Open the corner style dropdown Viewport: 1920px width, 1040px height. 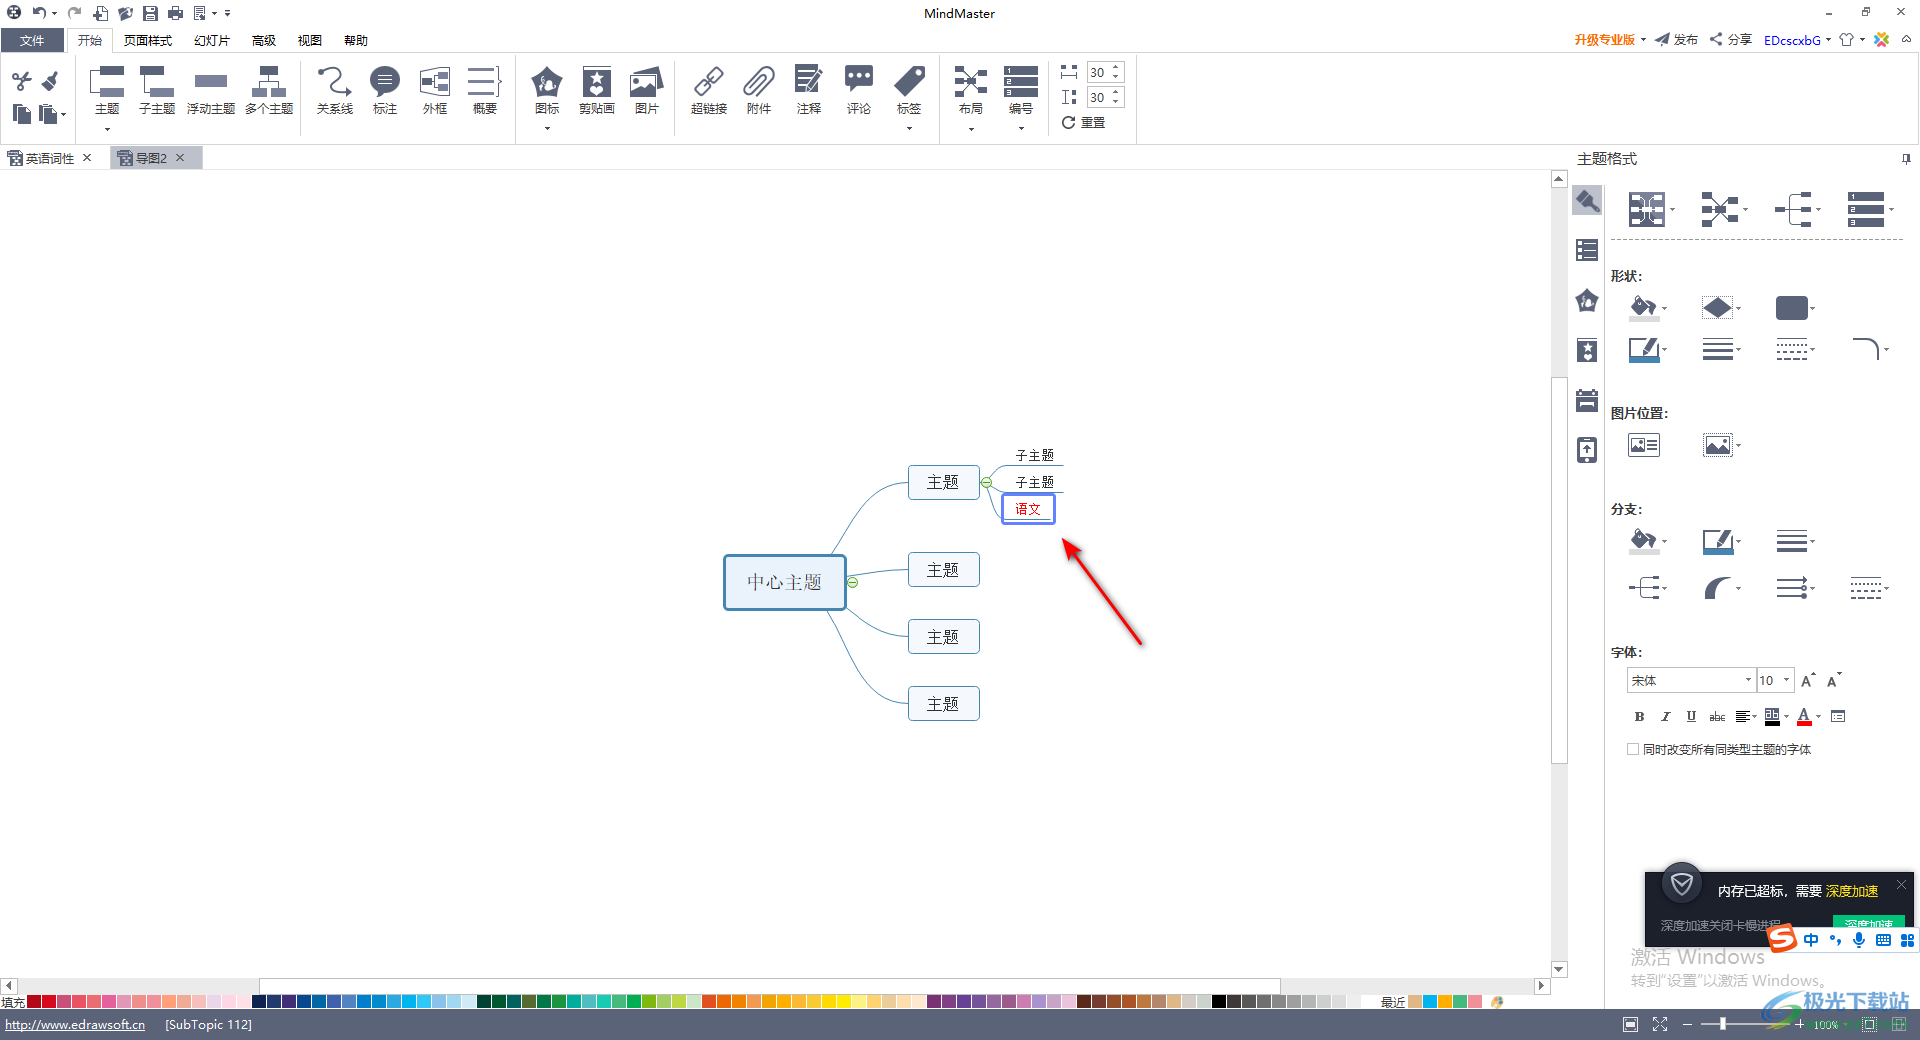(x=1886, y=350)
